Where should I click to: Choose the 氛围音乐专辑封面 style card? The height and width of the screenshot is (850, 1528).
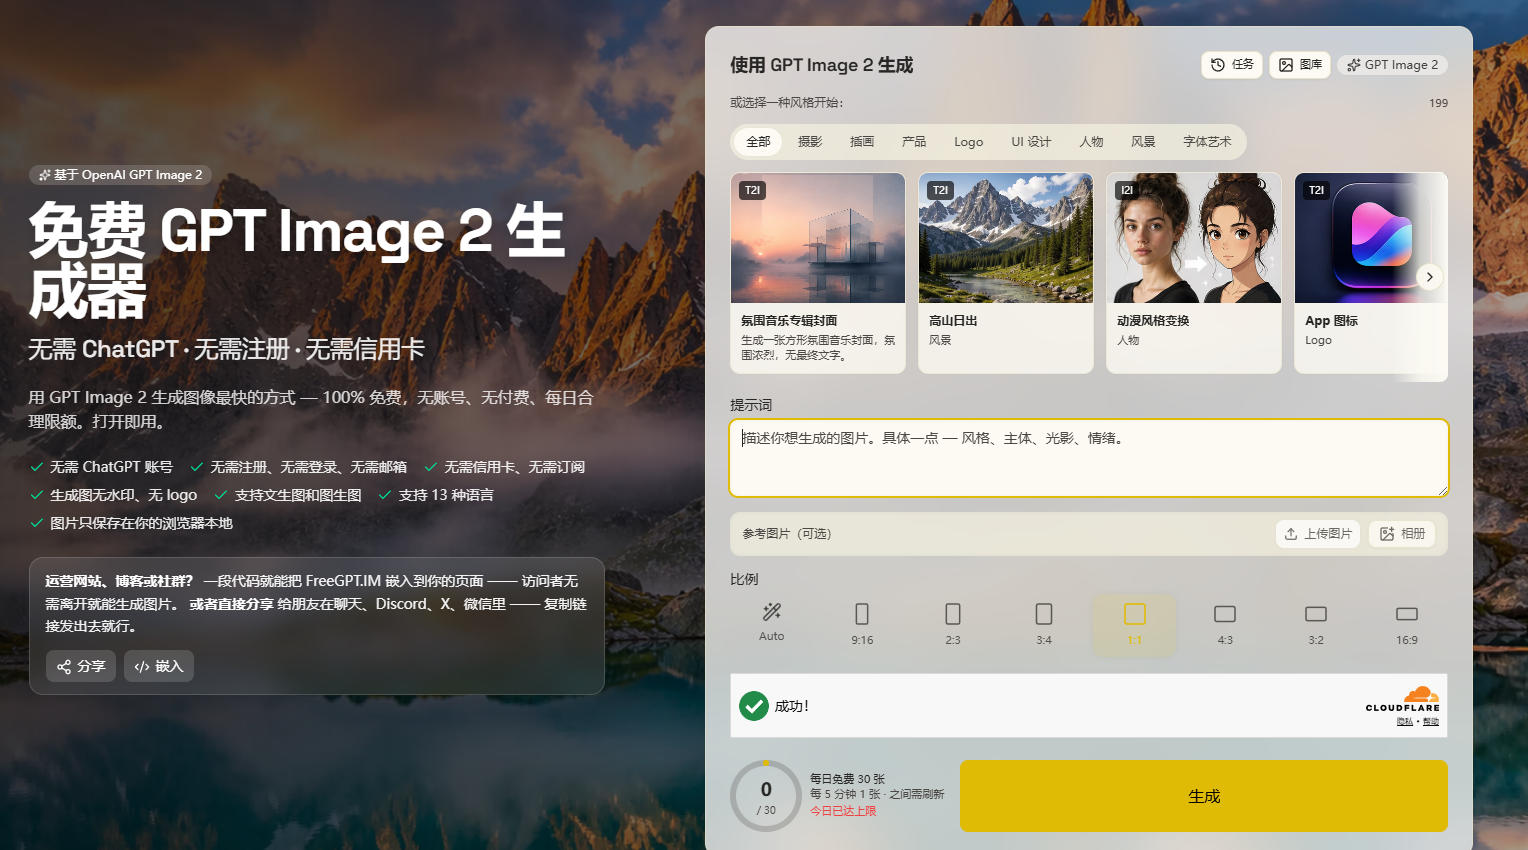818,273
